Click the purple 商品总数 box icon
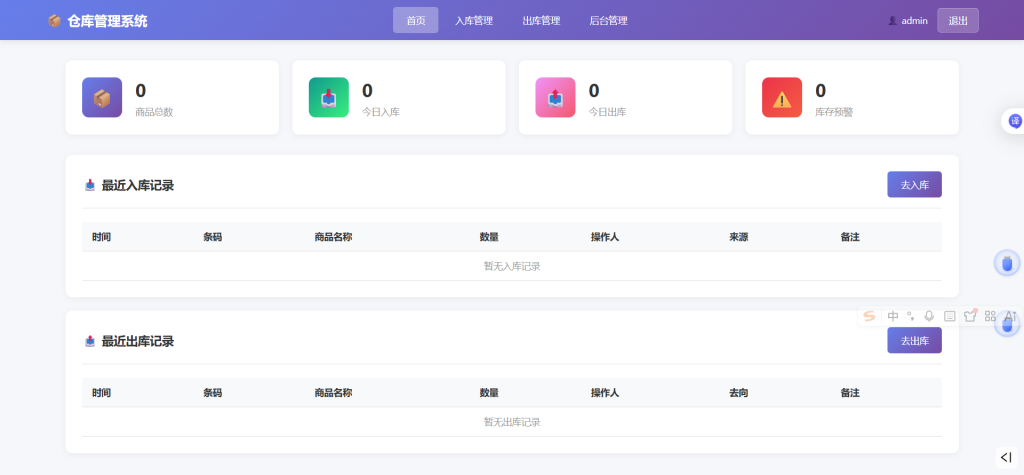The height and width of the screenshot is (475, 1024). tap(102, 97)
